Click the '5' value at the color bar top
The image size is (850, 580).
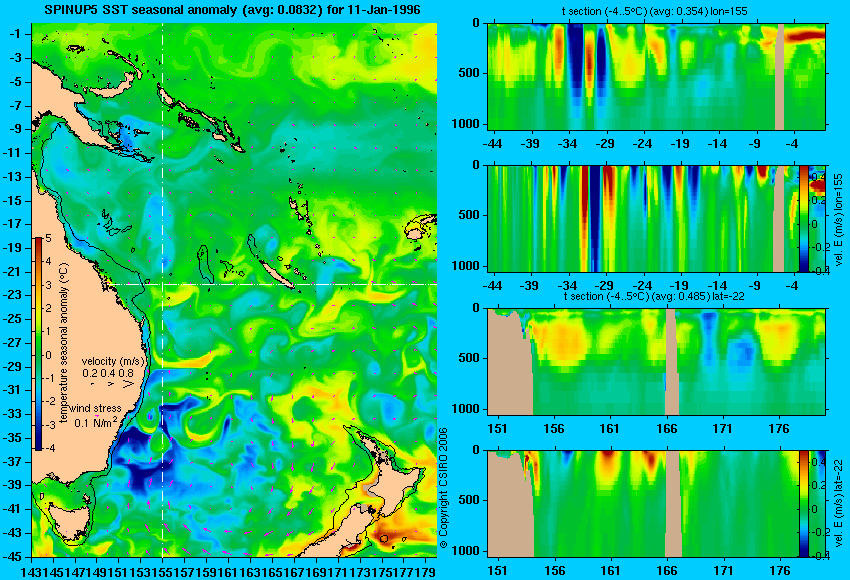48,238
